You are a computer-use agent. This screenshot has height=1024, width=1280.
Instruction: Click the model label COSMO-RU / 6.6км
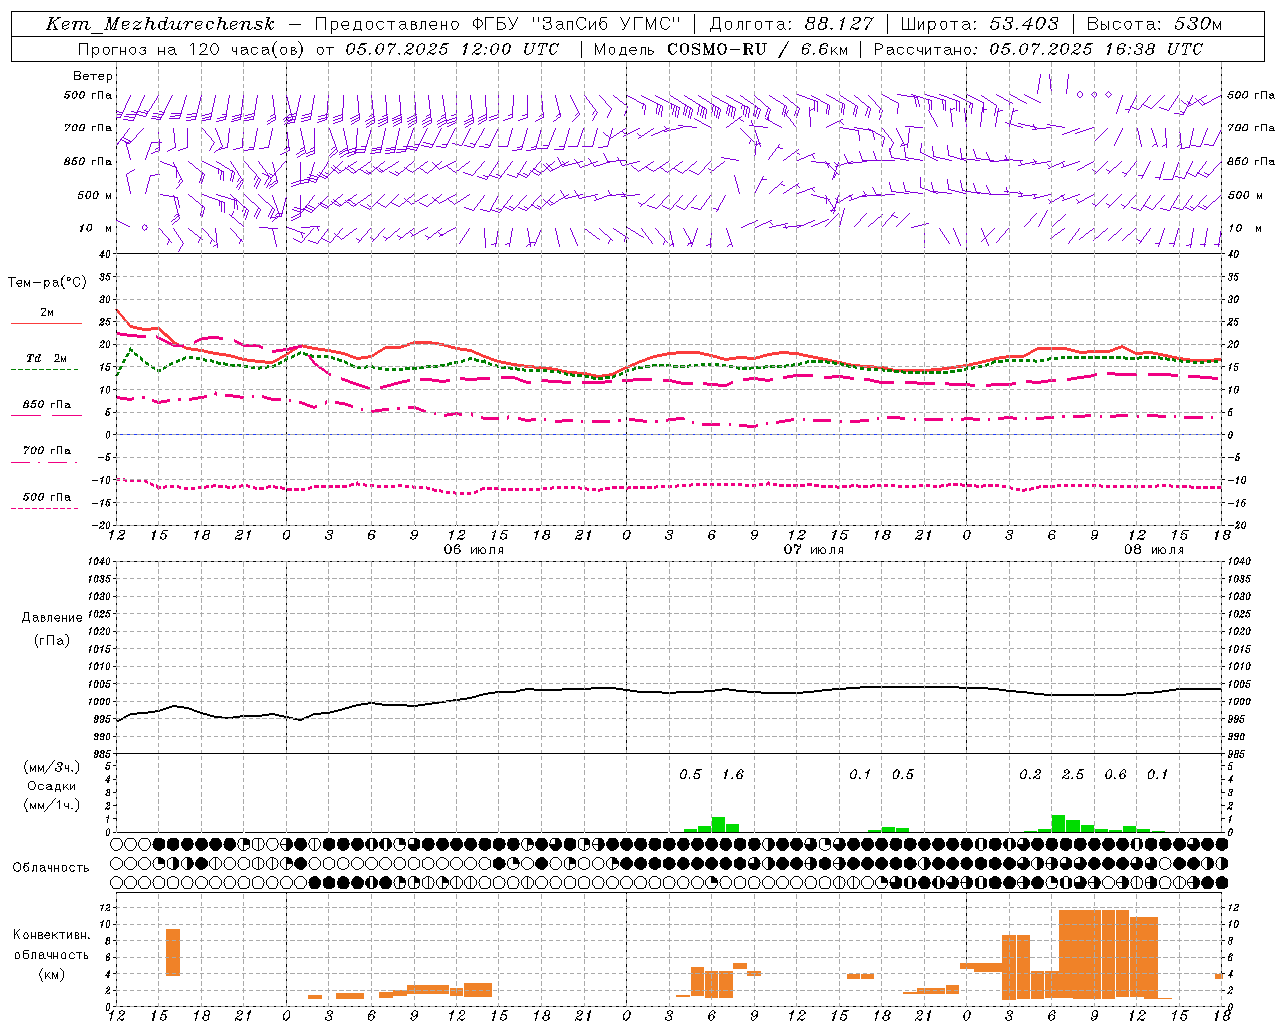tap(756, 49)
